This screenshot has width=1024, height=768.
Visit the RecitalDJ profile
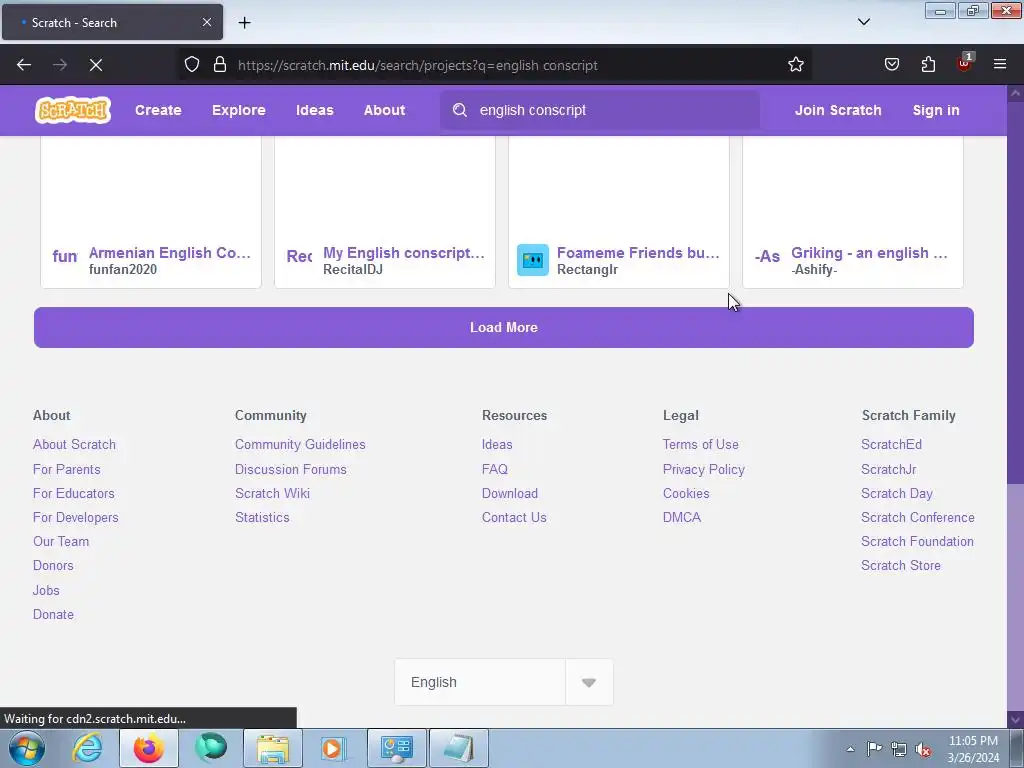coord(353,269)
